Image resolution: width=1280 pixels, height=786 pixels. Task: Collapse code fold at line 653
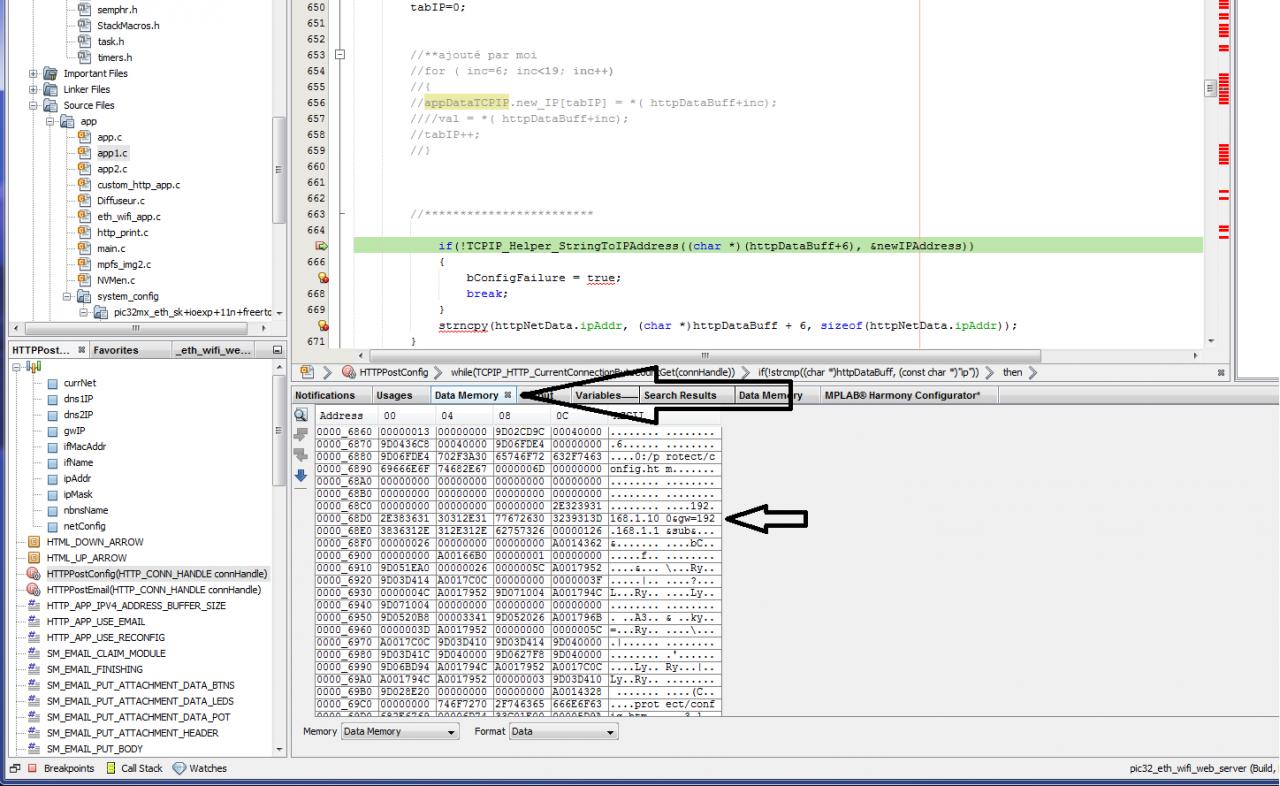pos(340,55)
